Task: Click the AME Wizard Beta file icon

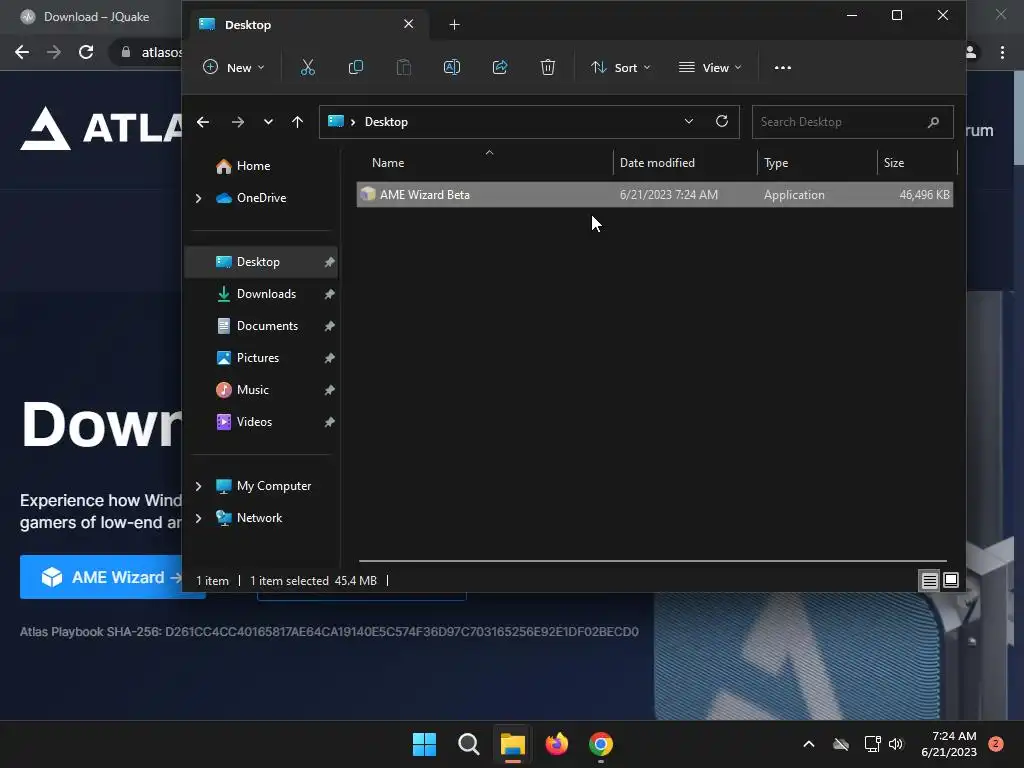Action: (x=368, y=194)
